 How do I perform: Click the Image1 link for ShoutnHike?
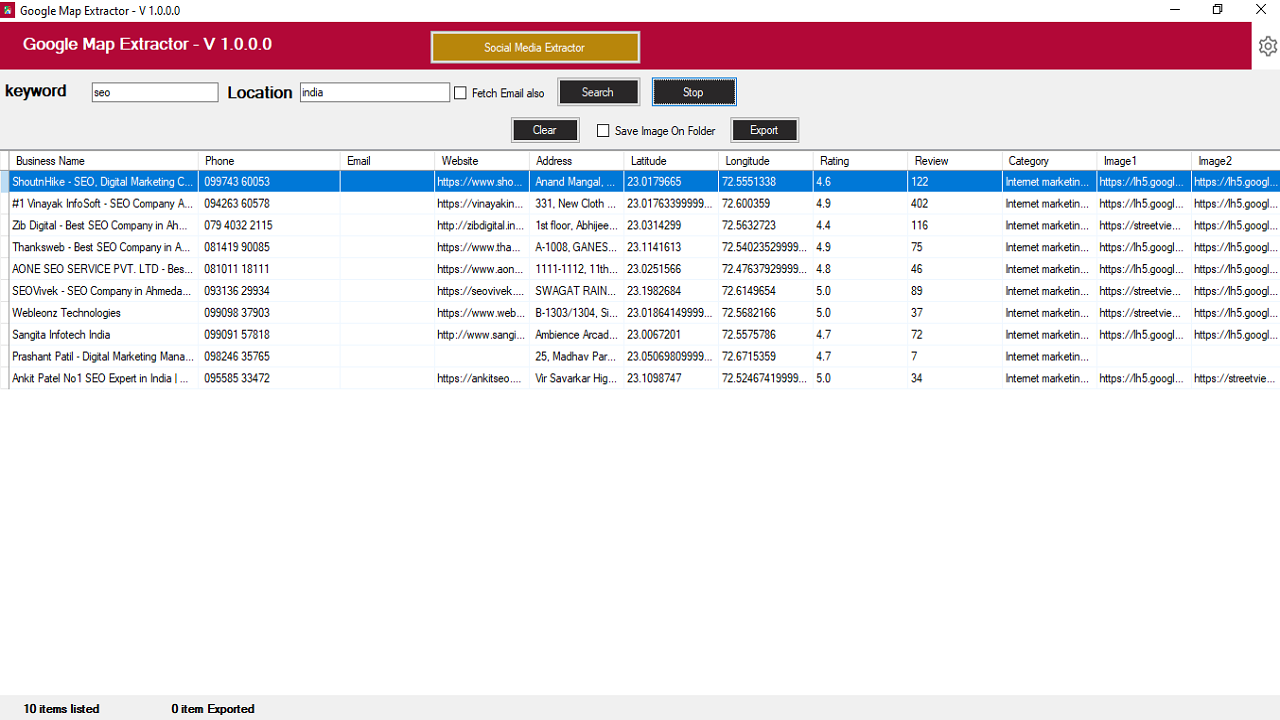tap(1143, 181)
